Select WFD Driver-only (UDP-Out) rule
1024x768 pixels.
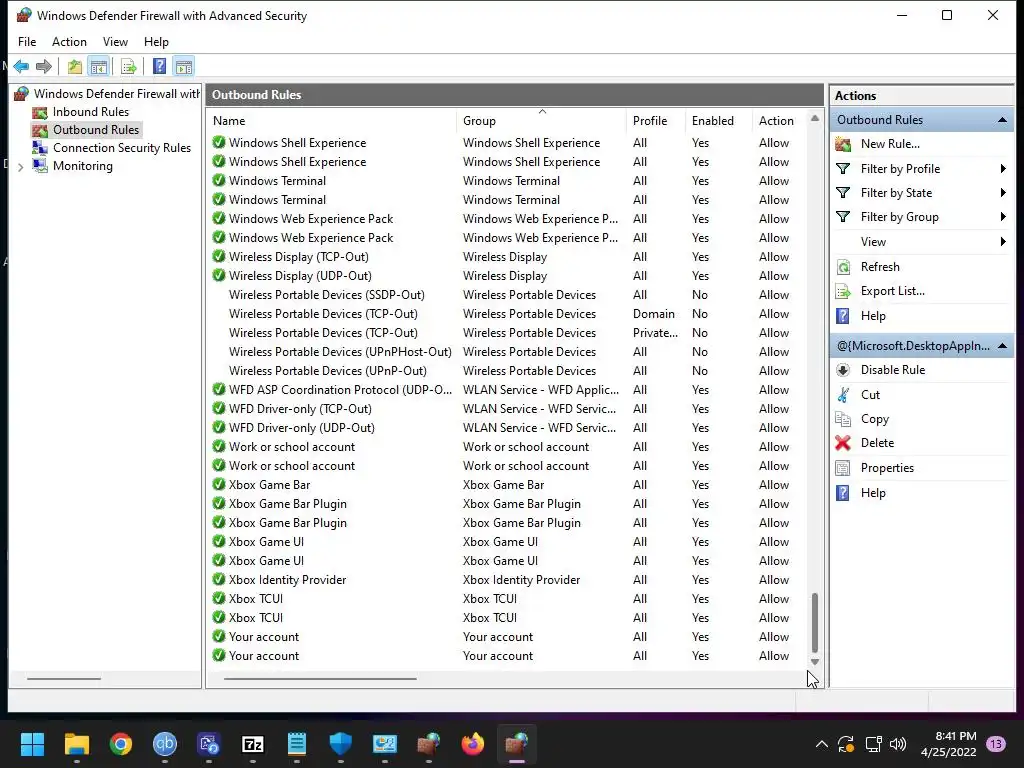[302, 428]
